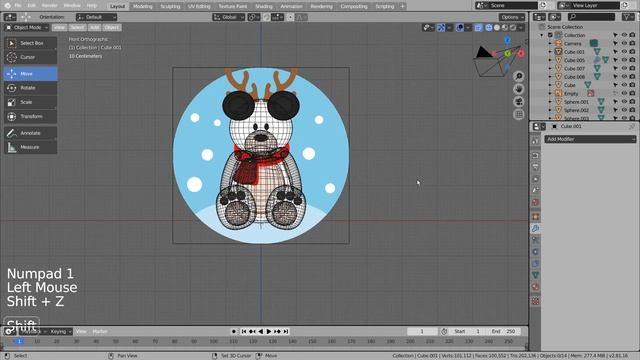Switch to the Shading workspace tab

click(264, 6)
